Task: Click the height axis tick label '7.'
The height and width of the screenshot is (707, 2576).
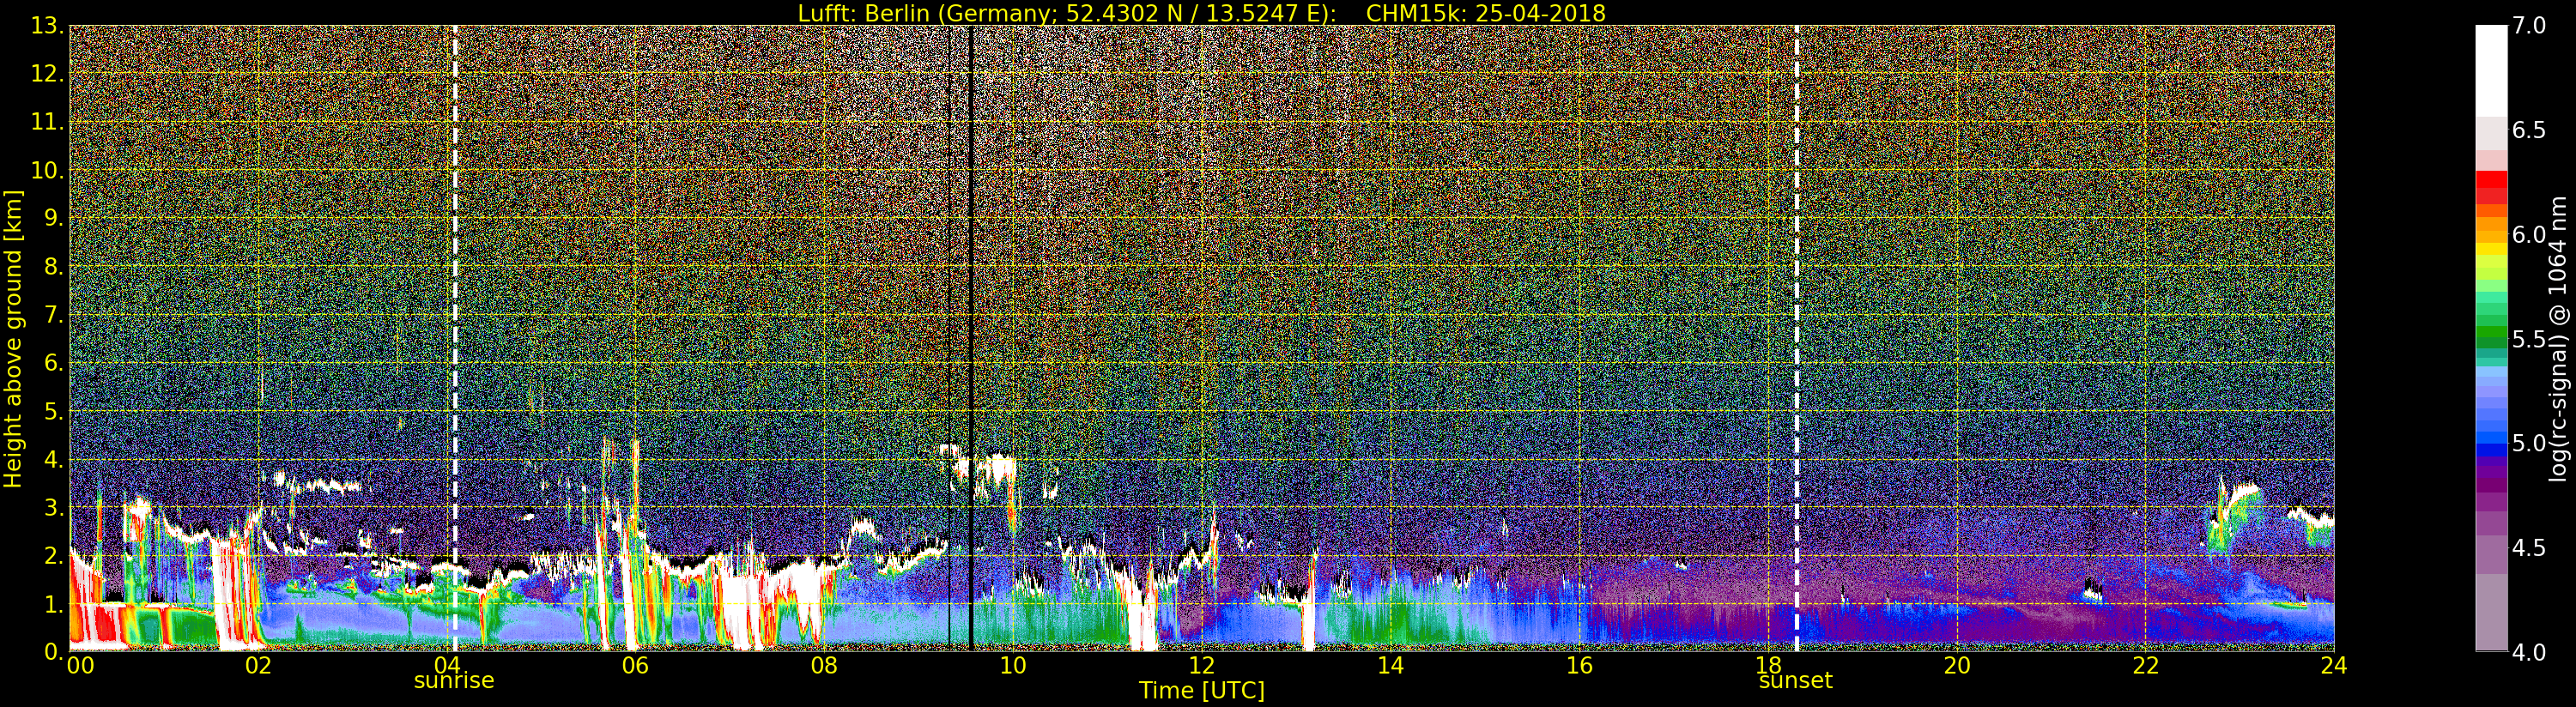Action: click(52, 315)
